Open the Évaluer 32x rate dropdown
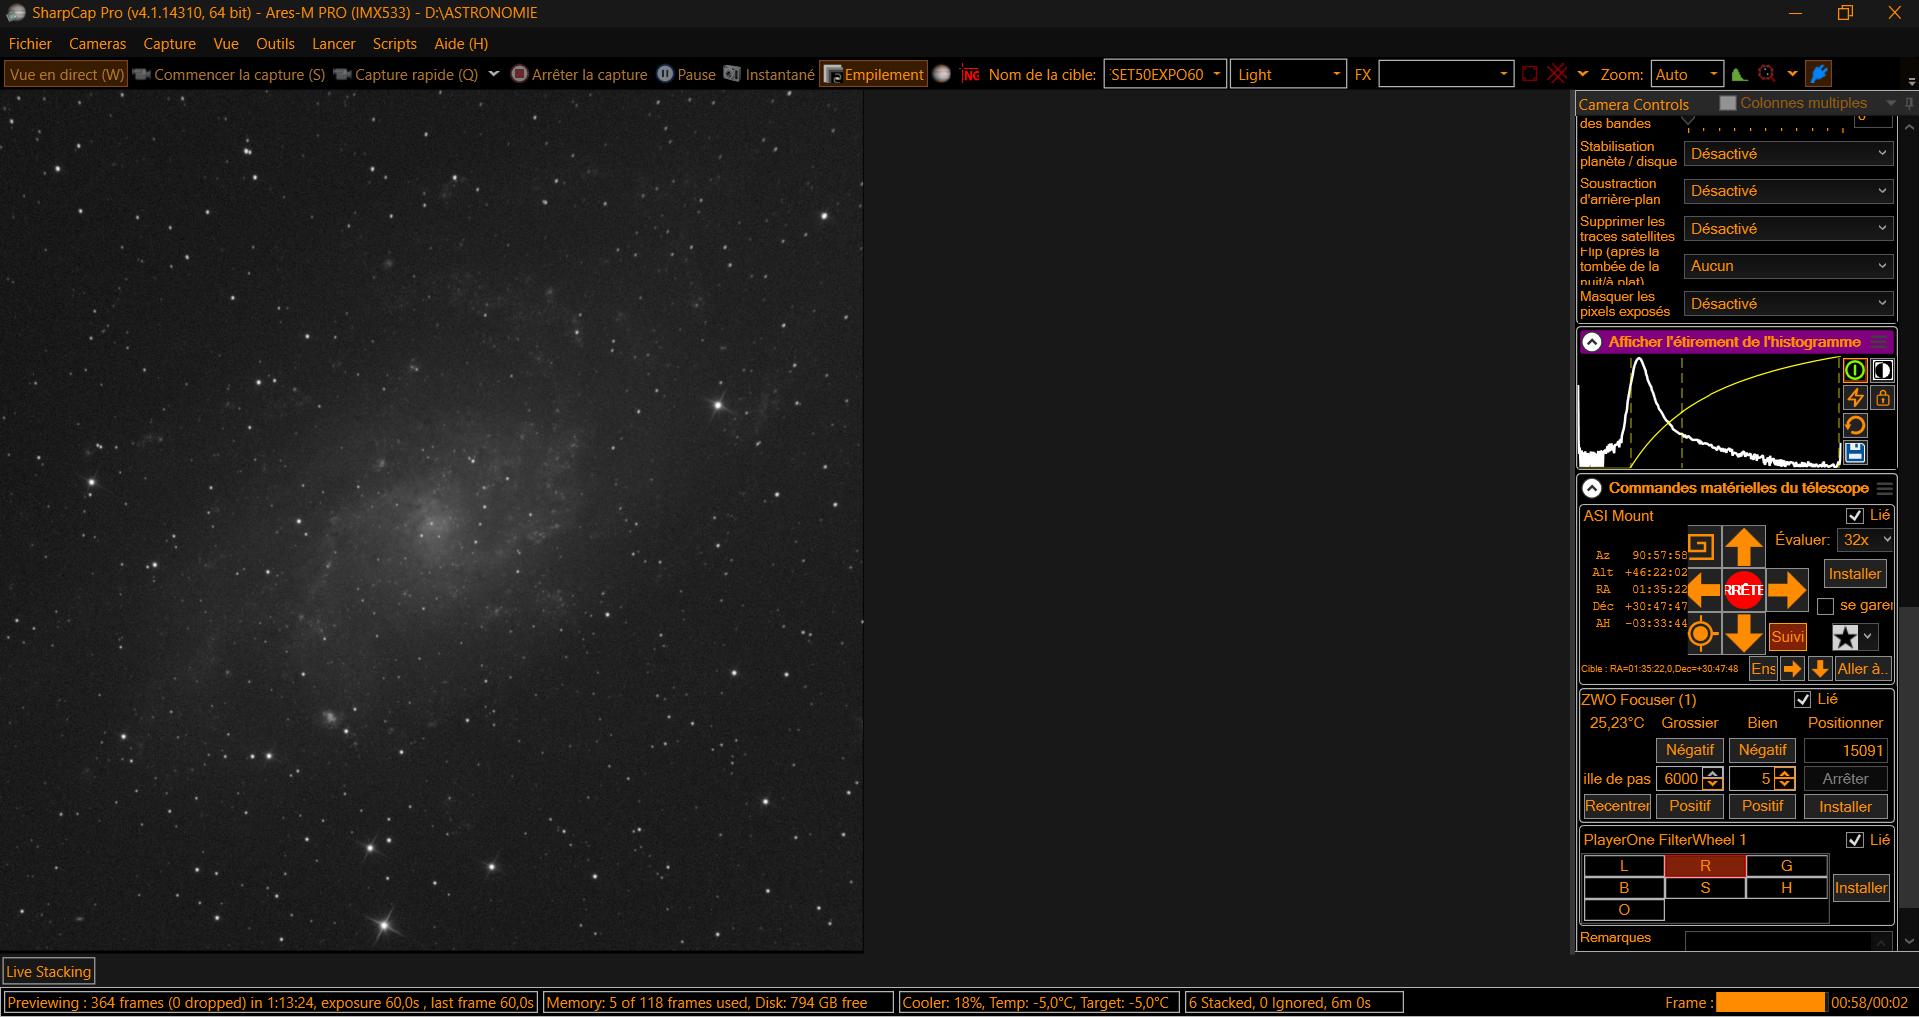The height and width of the screenshot is (1017, 1919). (x=1866, y=540)
